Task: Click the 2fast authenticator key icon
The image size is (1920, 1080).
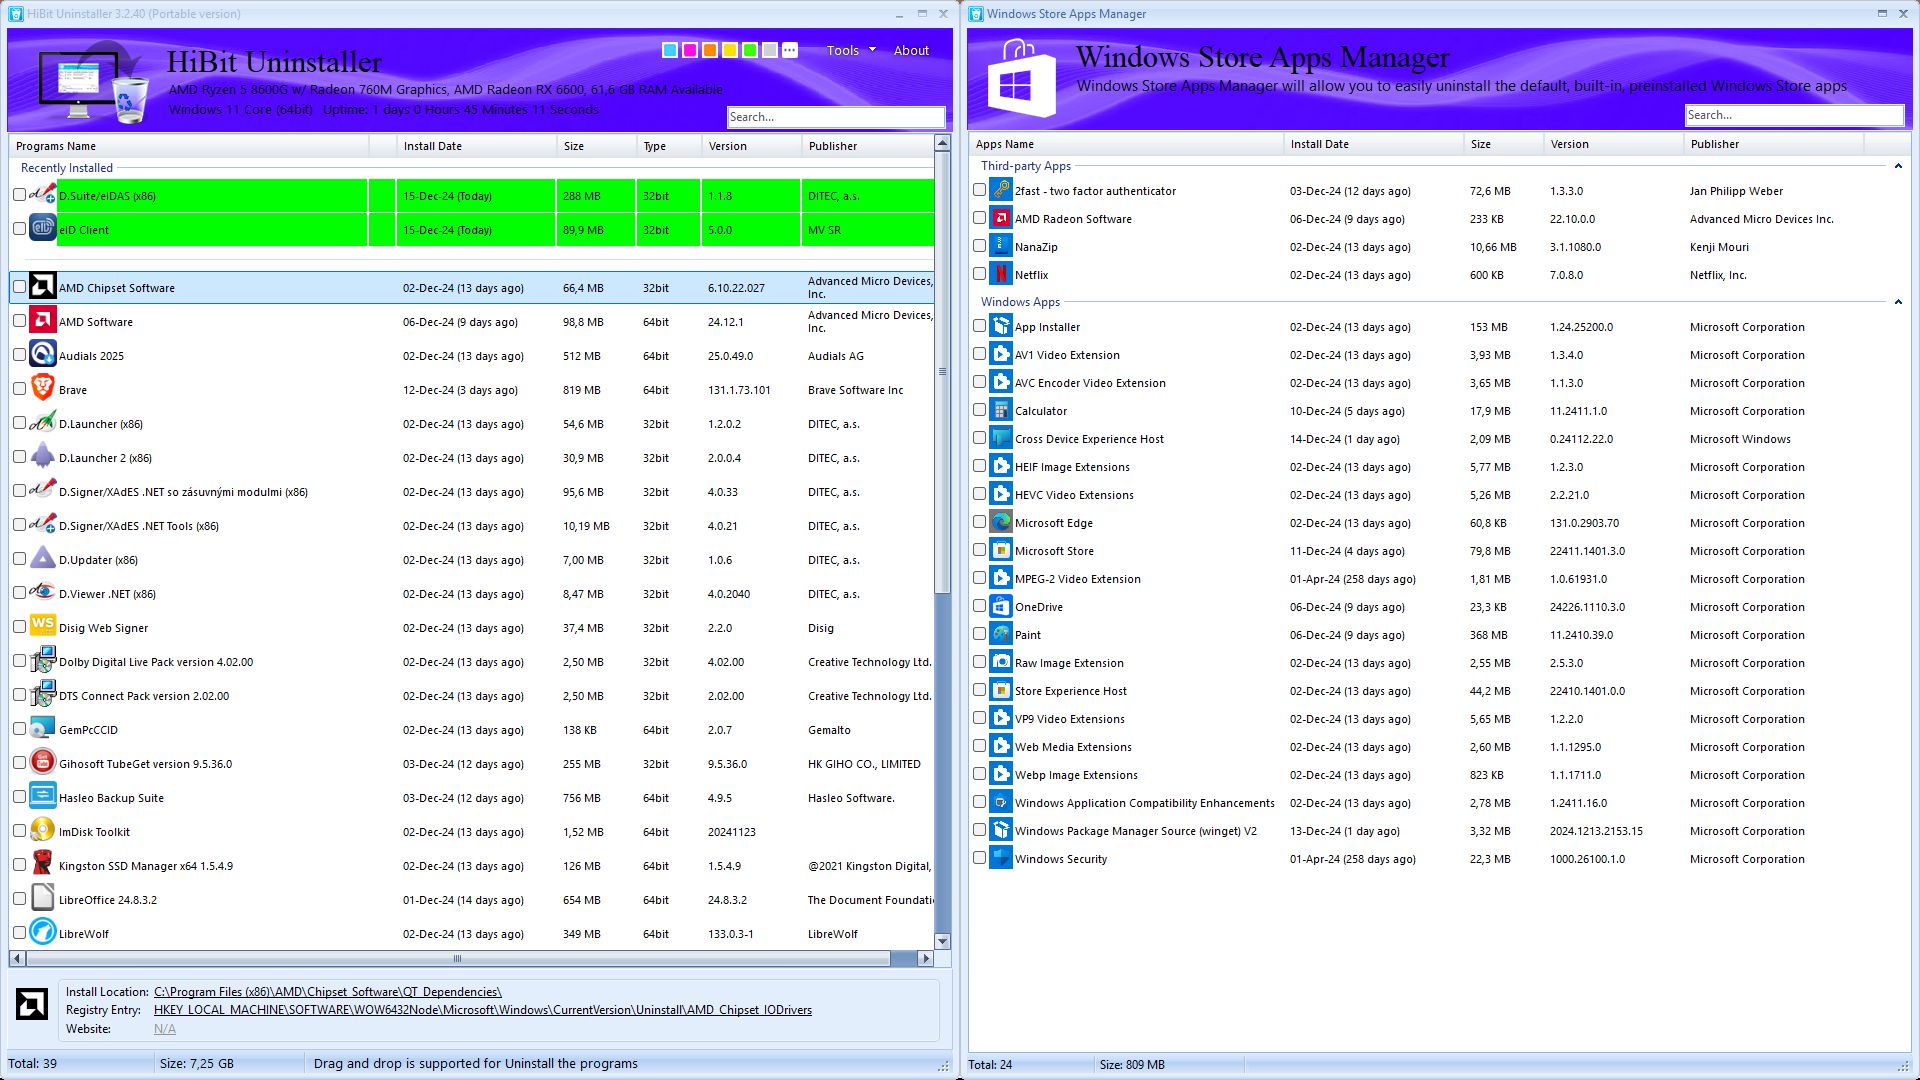Action: tap(1001, 190)
